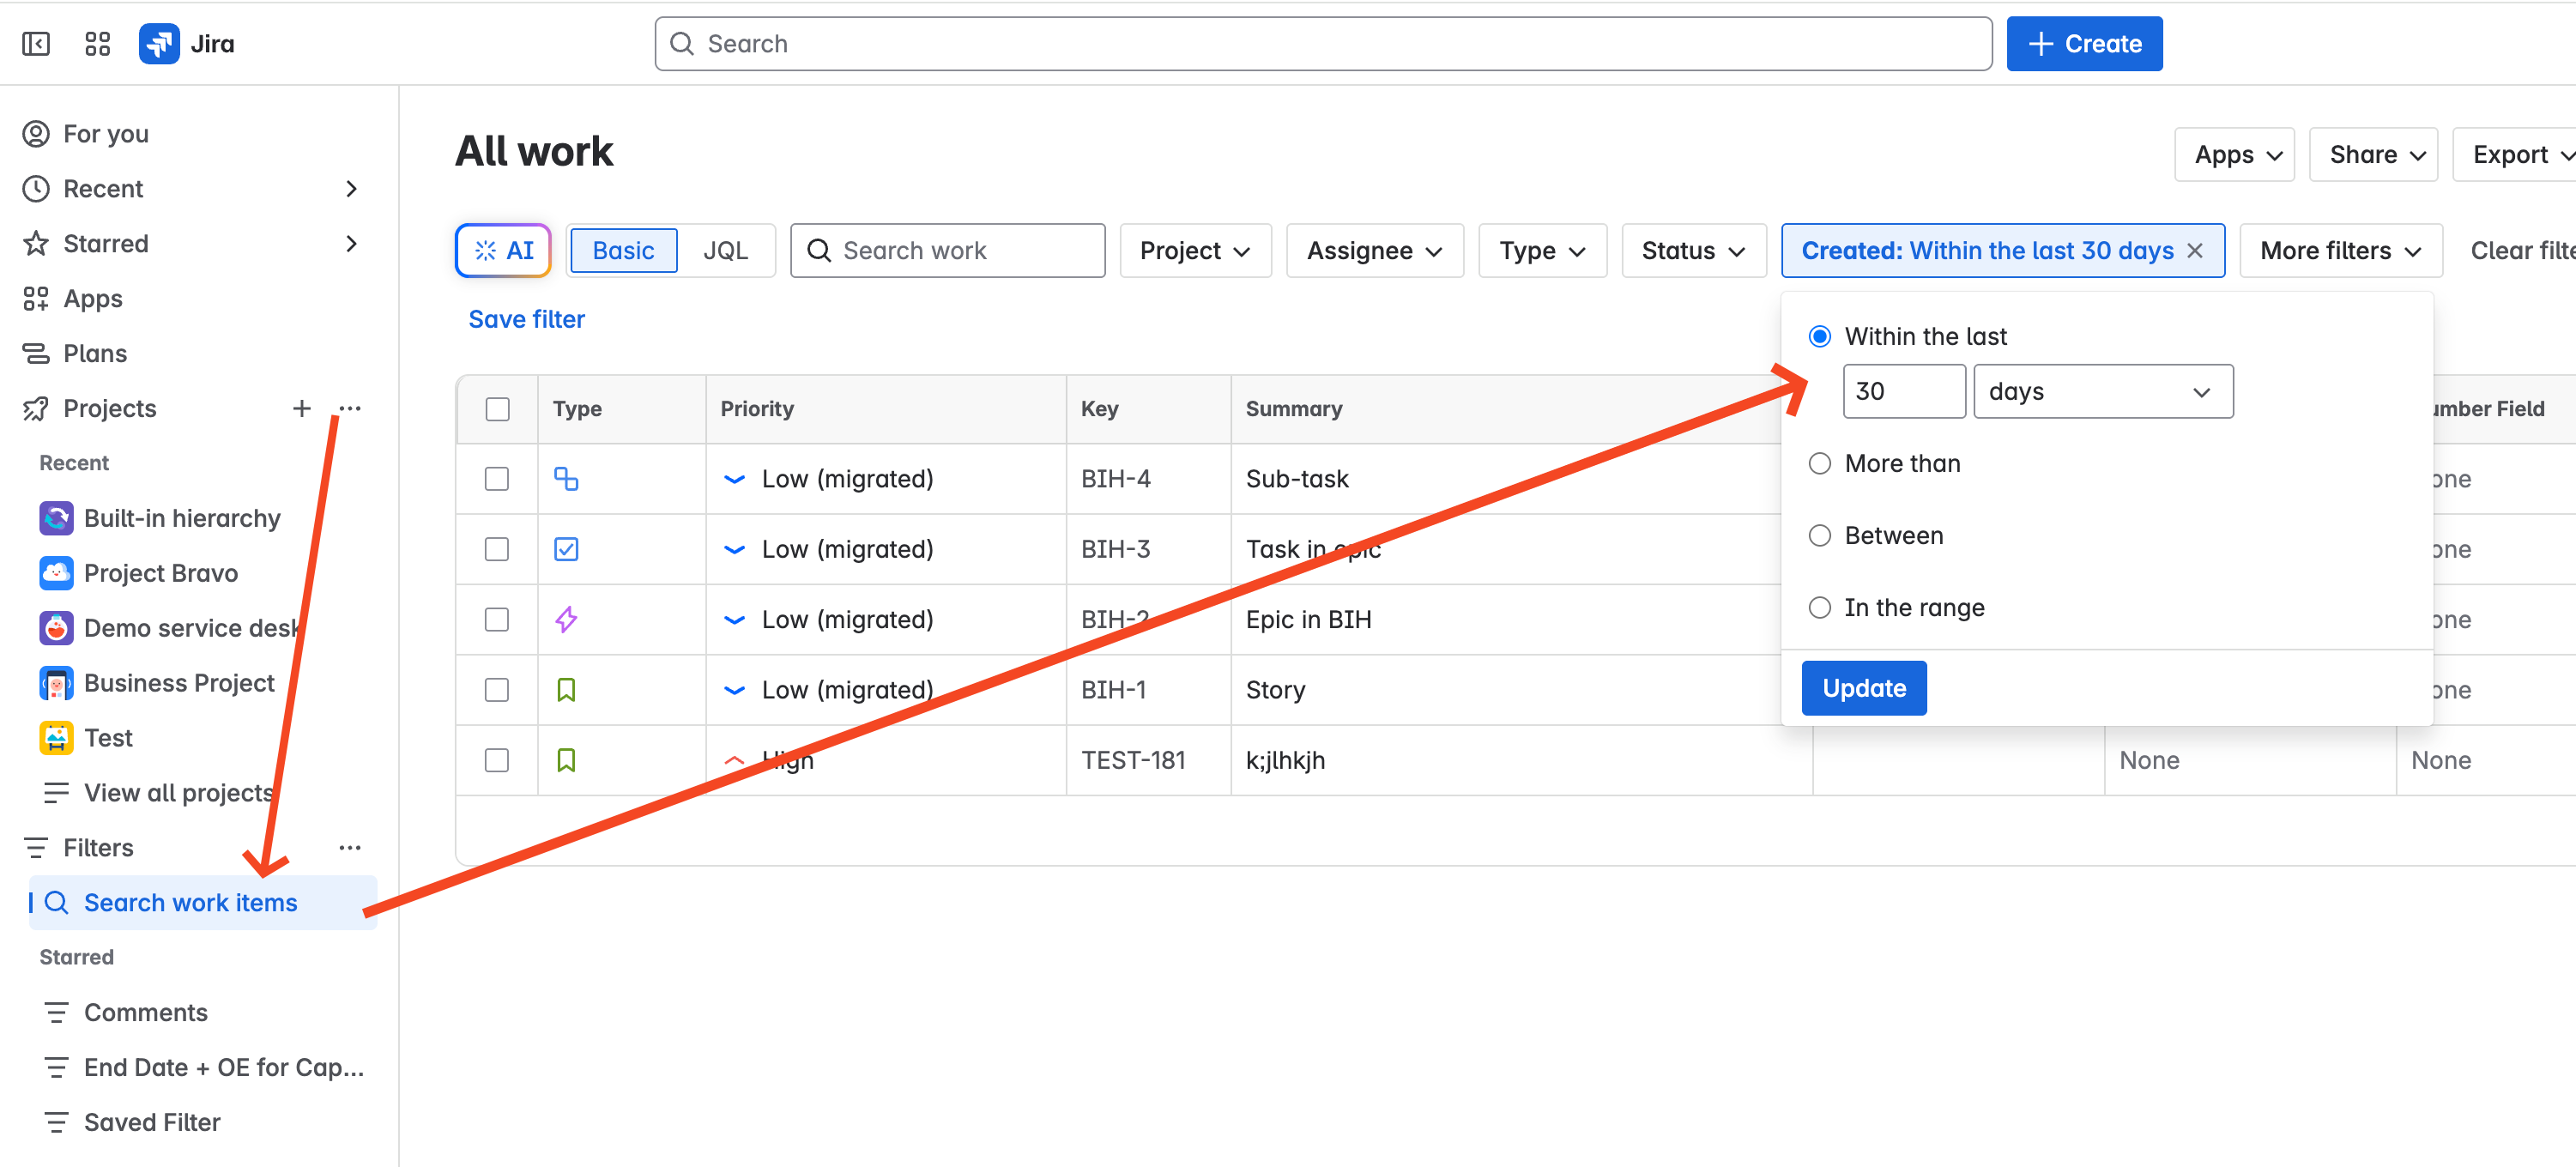The image size is (2576, 1167).
Task: Open the Built-in hierarchy project icon
Action: [56, 518]
